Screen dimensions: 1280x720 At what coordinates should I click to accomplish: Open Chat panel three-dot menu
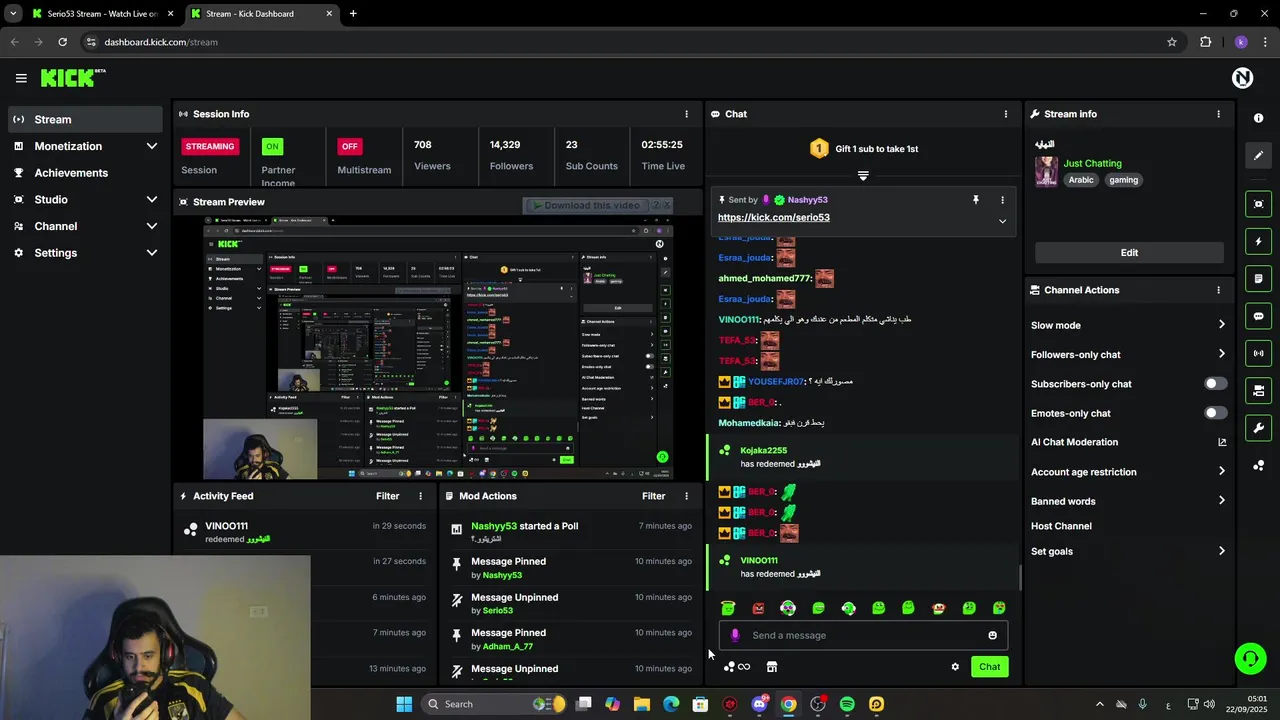pyautogui.click(x=1005, y=114)
